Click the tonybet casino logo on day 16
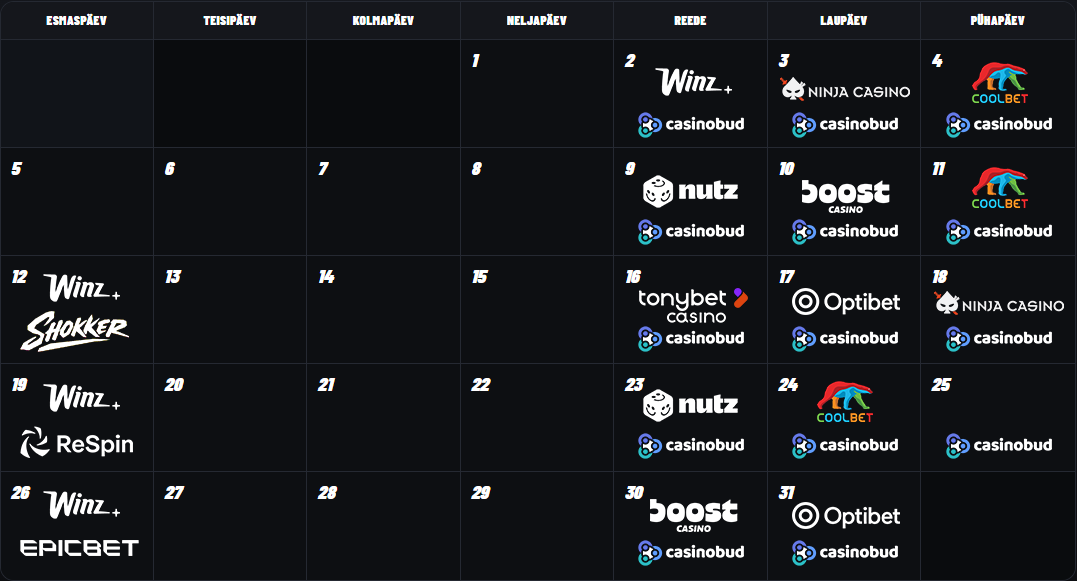The width and height of the screenshot is (1077, 581). click(692, 306)
